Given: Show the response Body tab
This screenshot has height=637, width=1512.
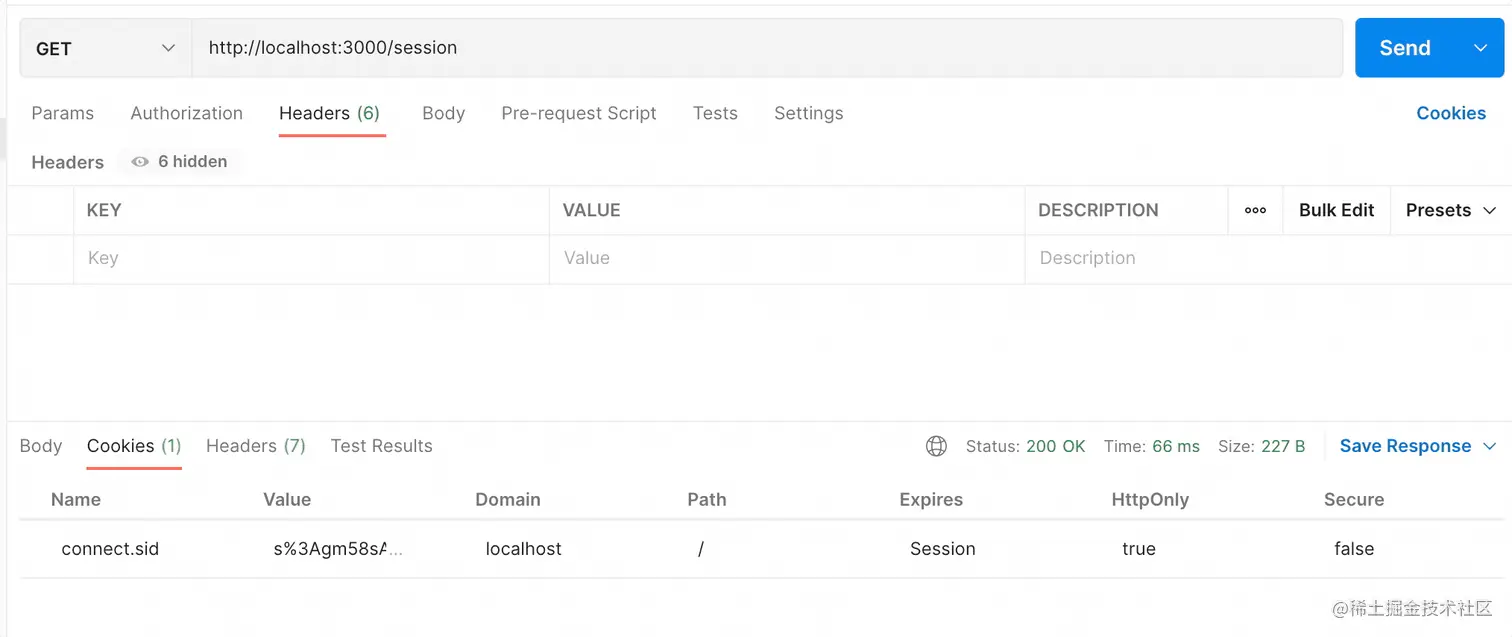Looking at the screenshot, I should tap(41, 446).
